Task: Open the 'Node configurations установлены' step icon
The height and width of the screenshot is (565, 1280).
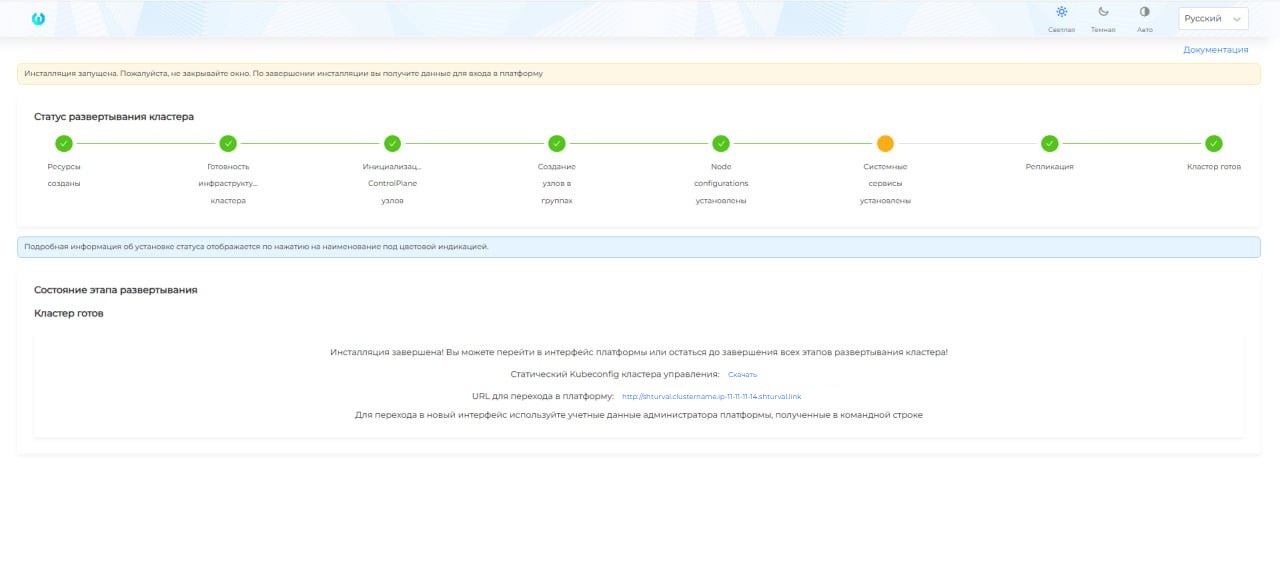Action: coord(721,143)
